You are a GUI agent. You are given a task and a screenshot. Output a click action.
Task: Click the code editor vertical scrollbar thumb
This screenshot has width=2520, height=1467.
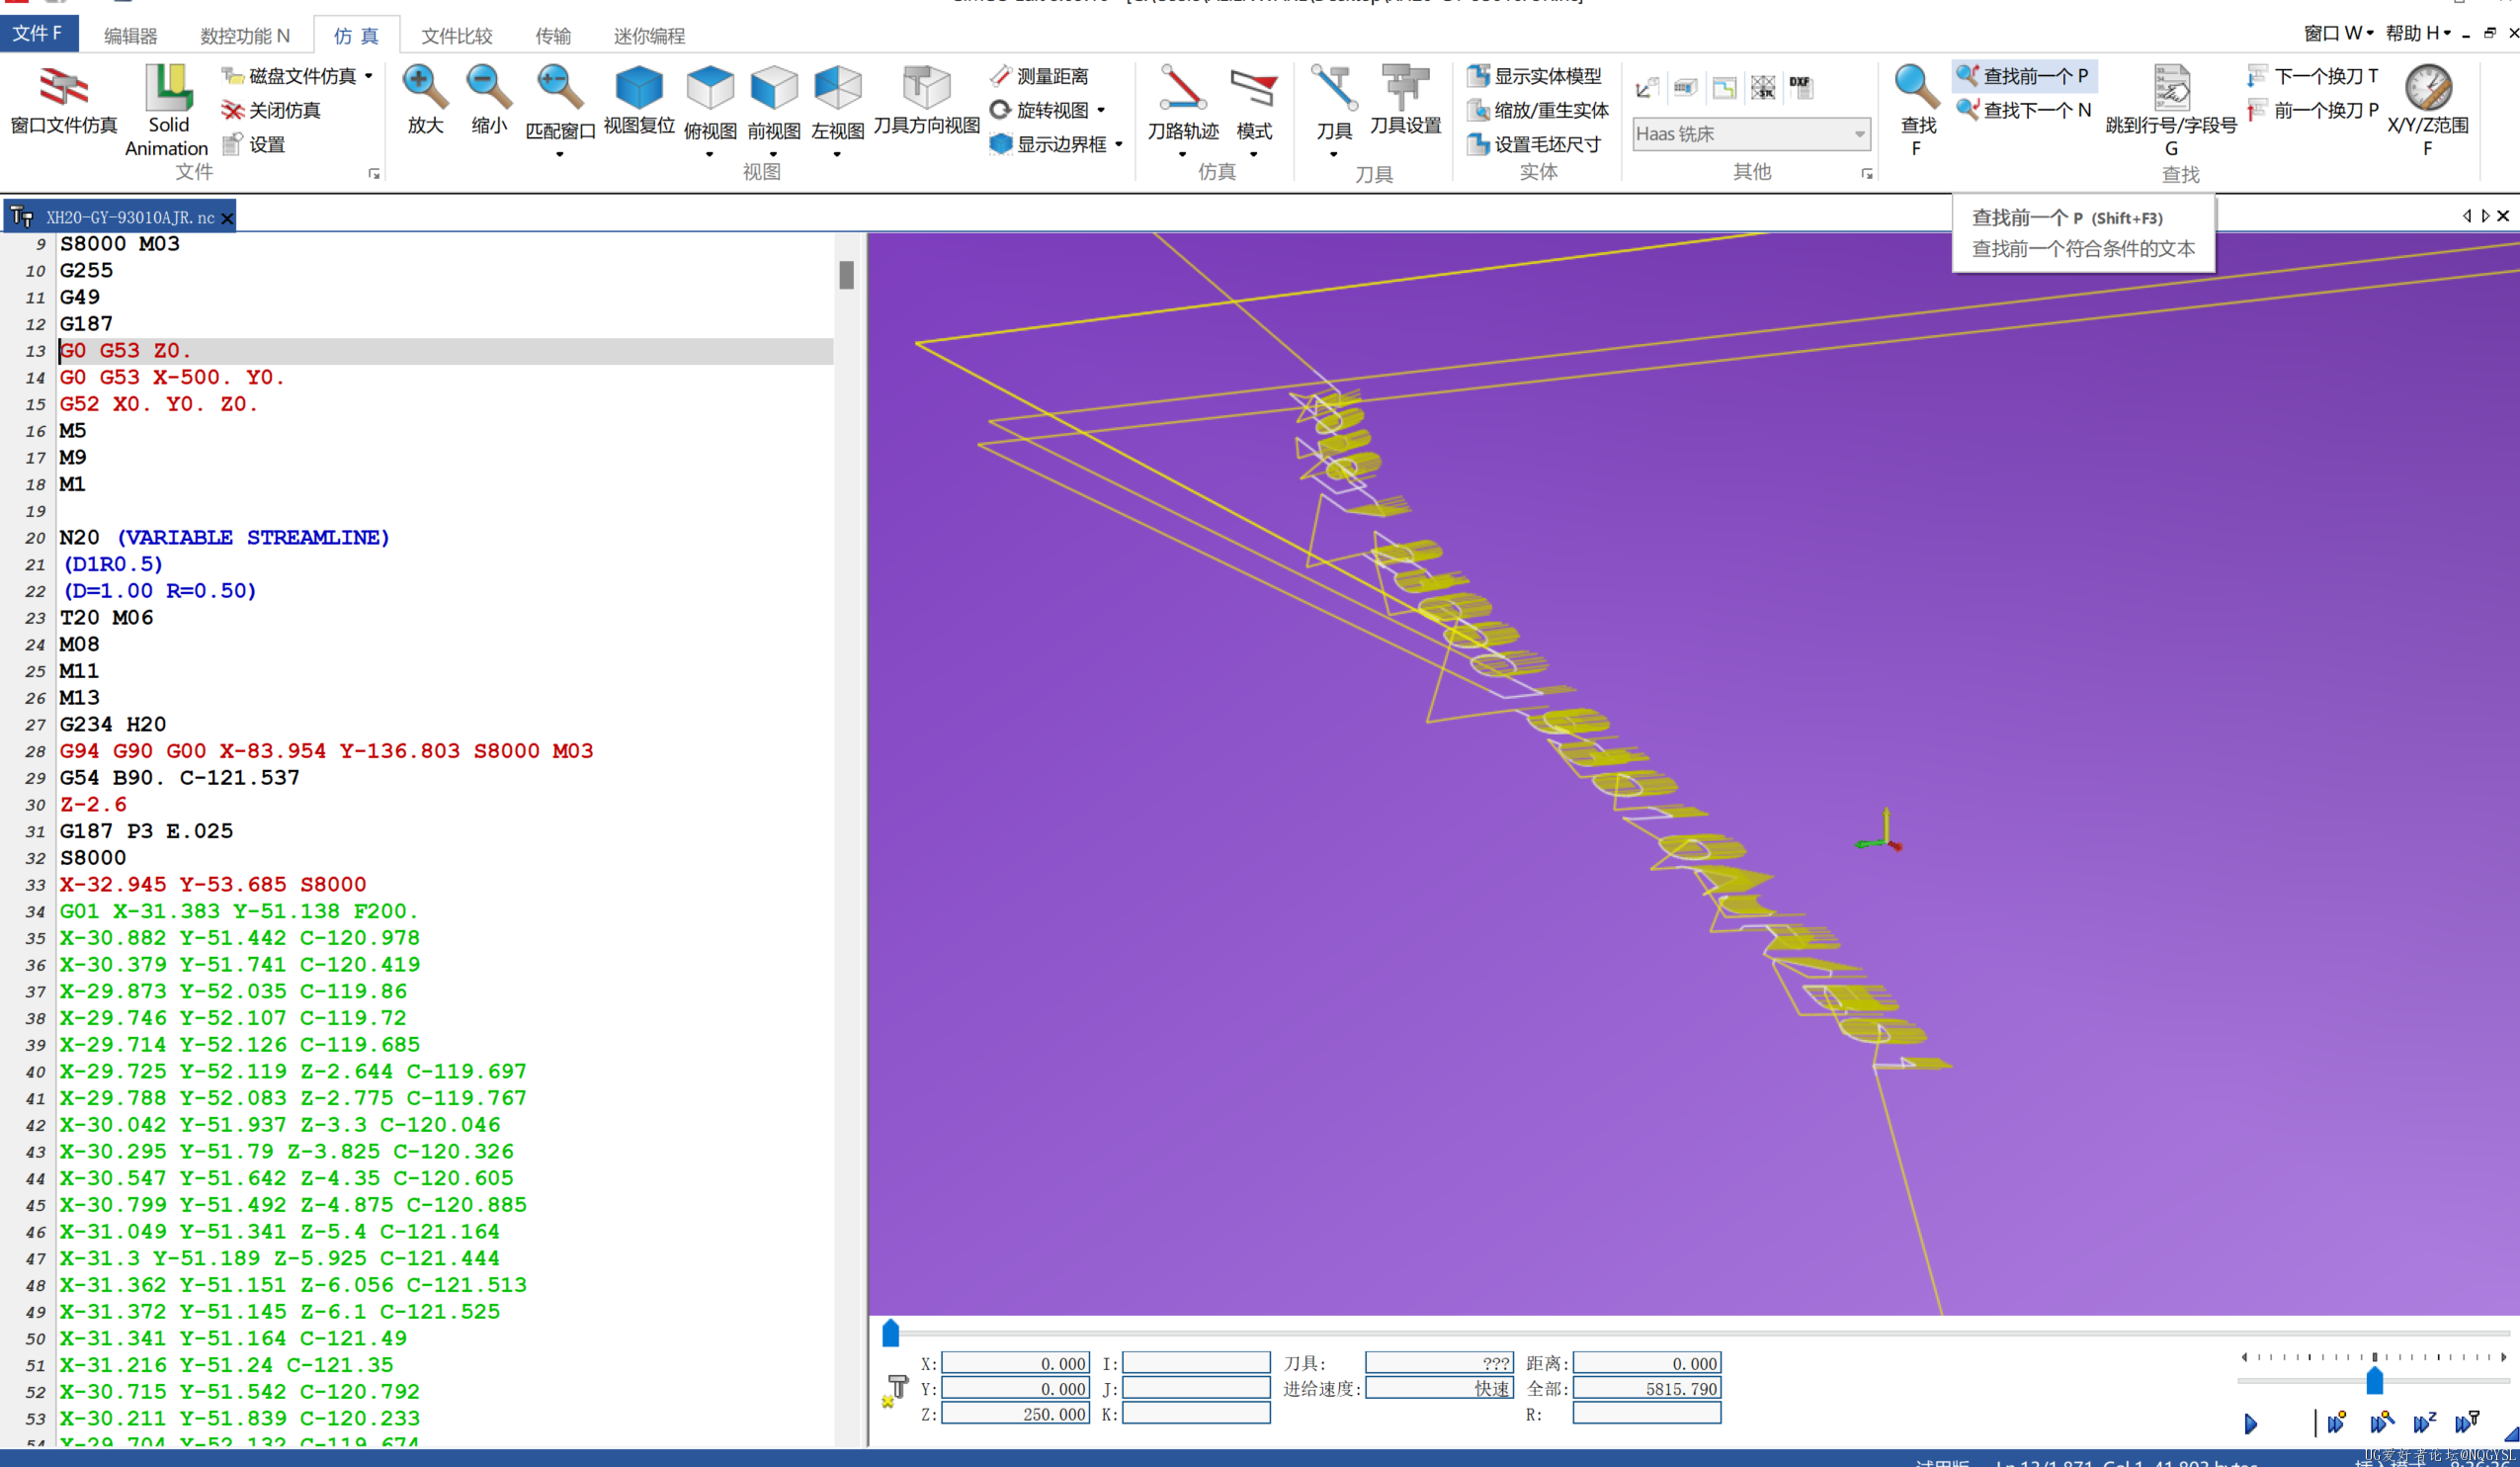click(846, 274)
